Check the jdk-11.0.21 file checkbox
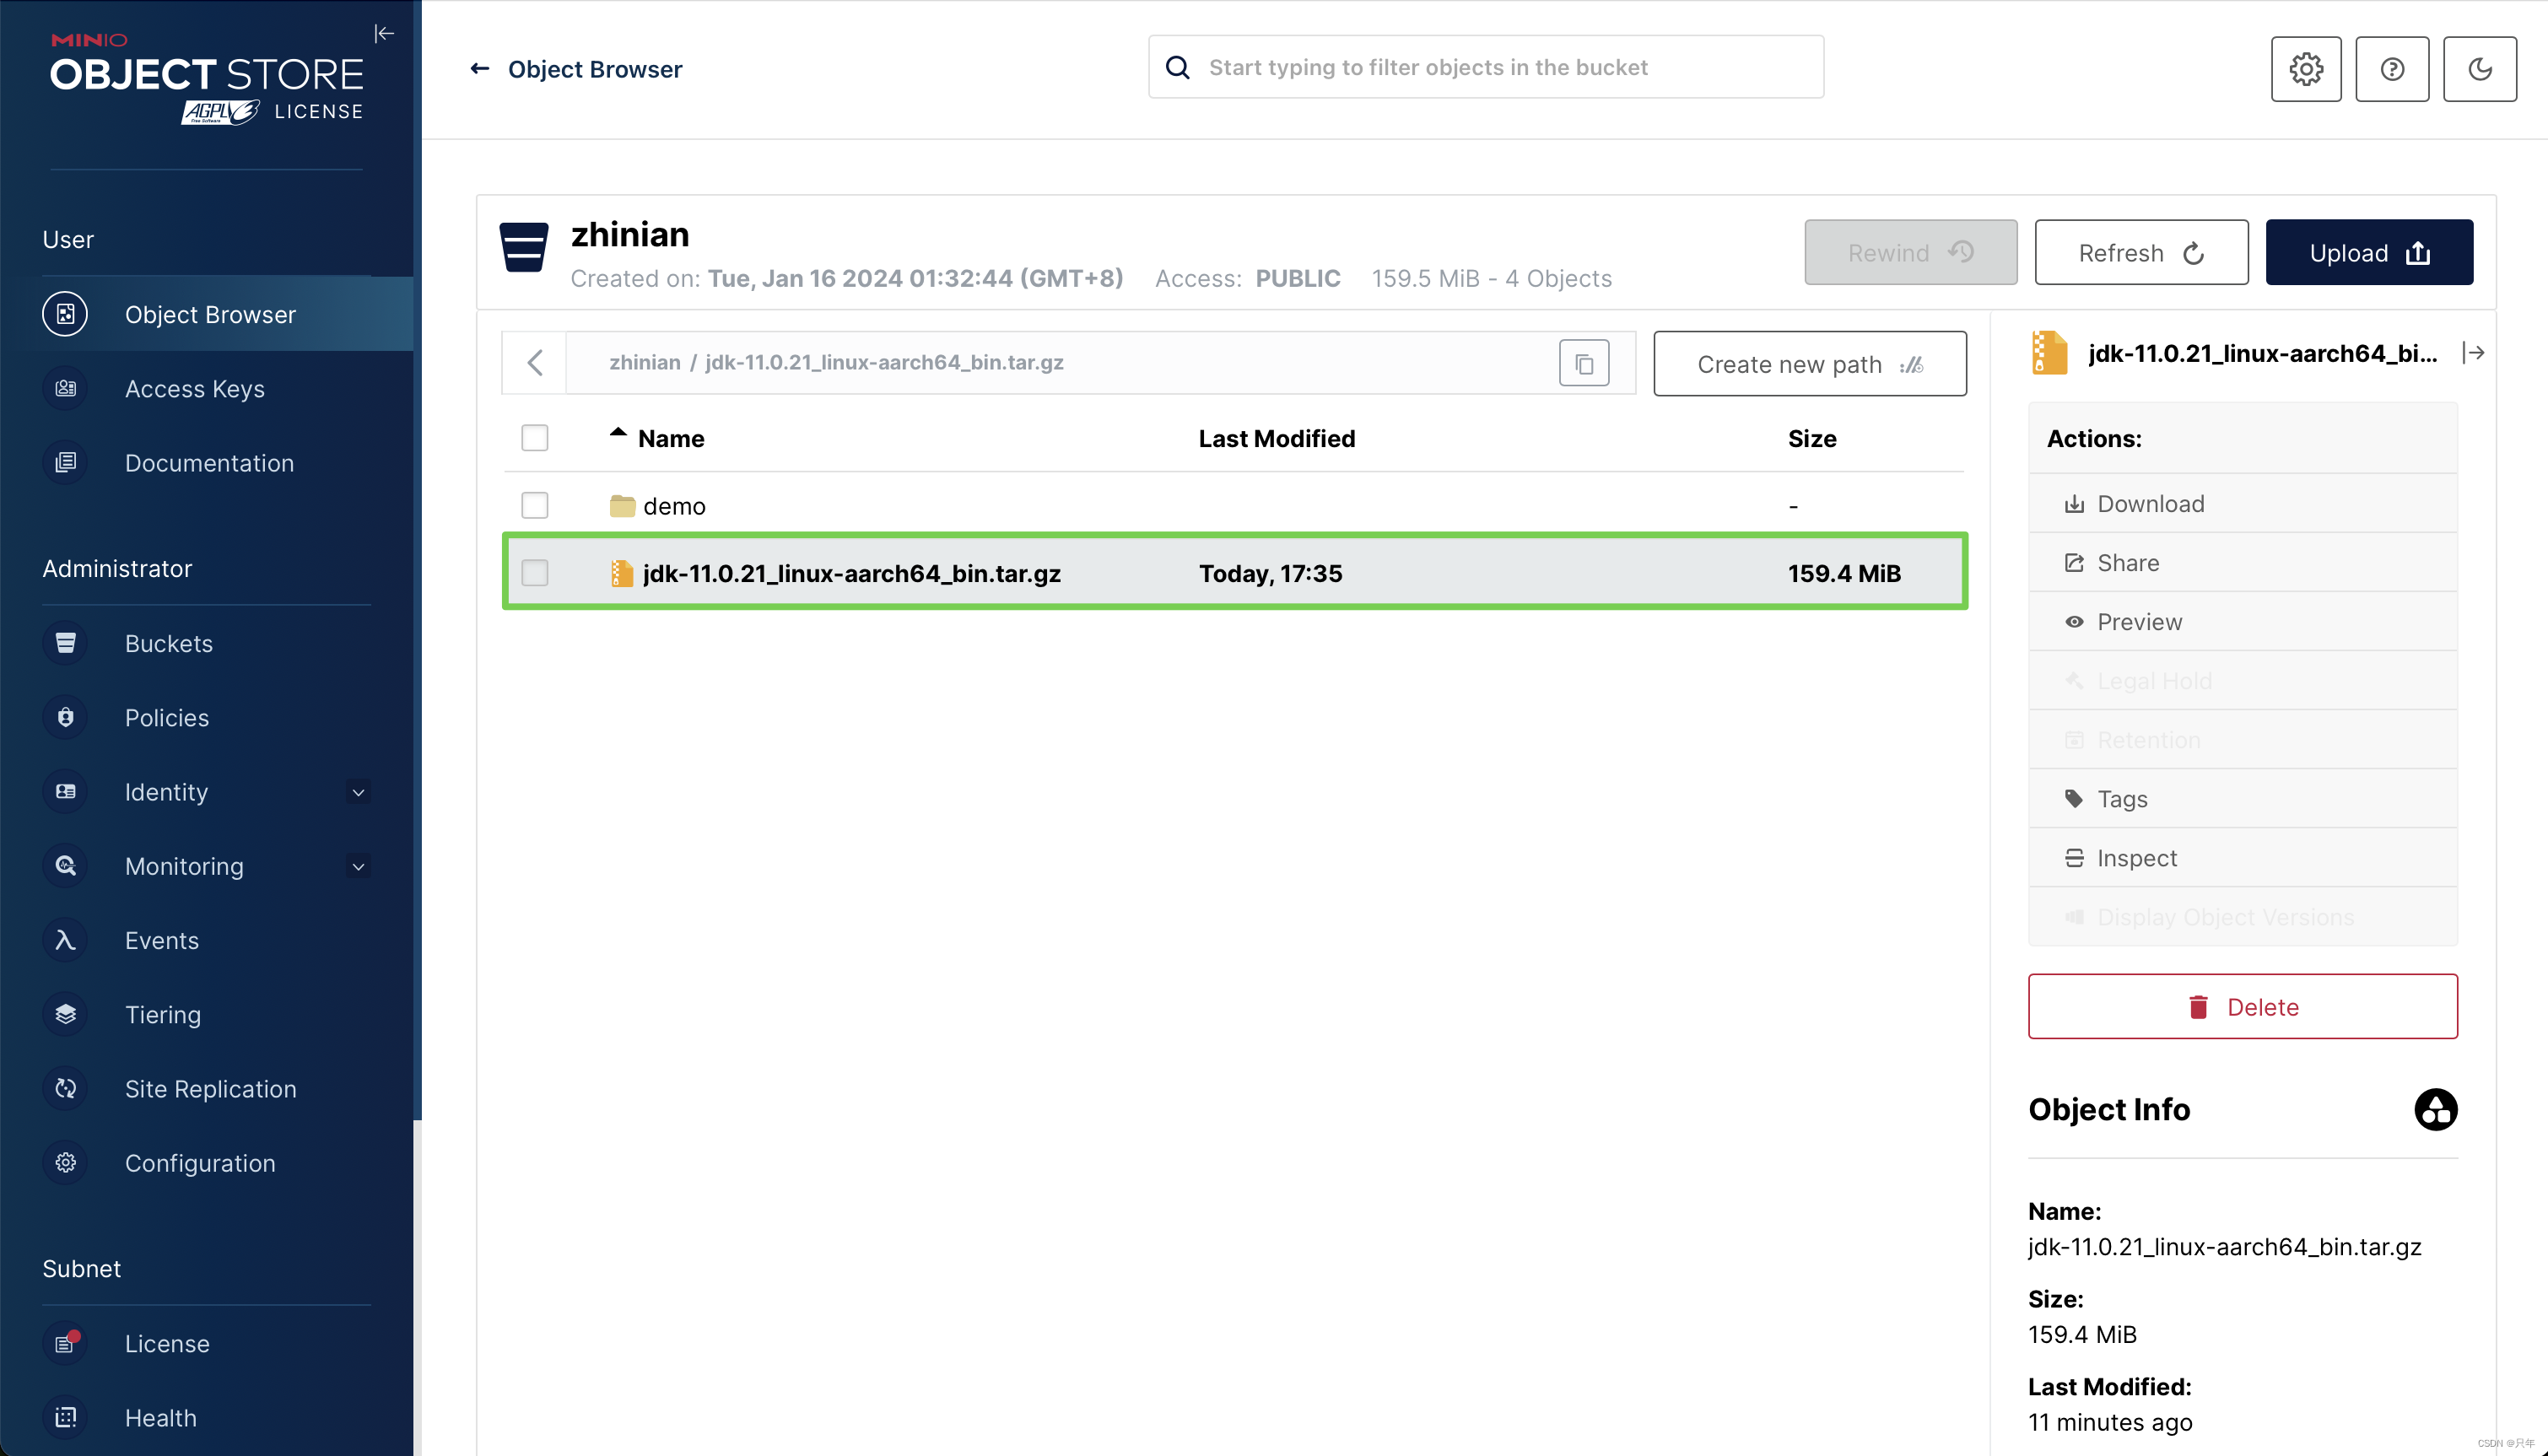 [x=535, y=573]
